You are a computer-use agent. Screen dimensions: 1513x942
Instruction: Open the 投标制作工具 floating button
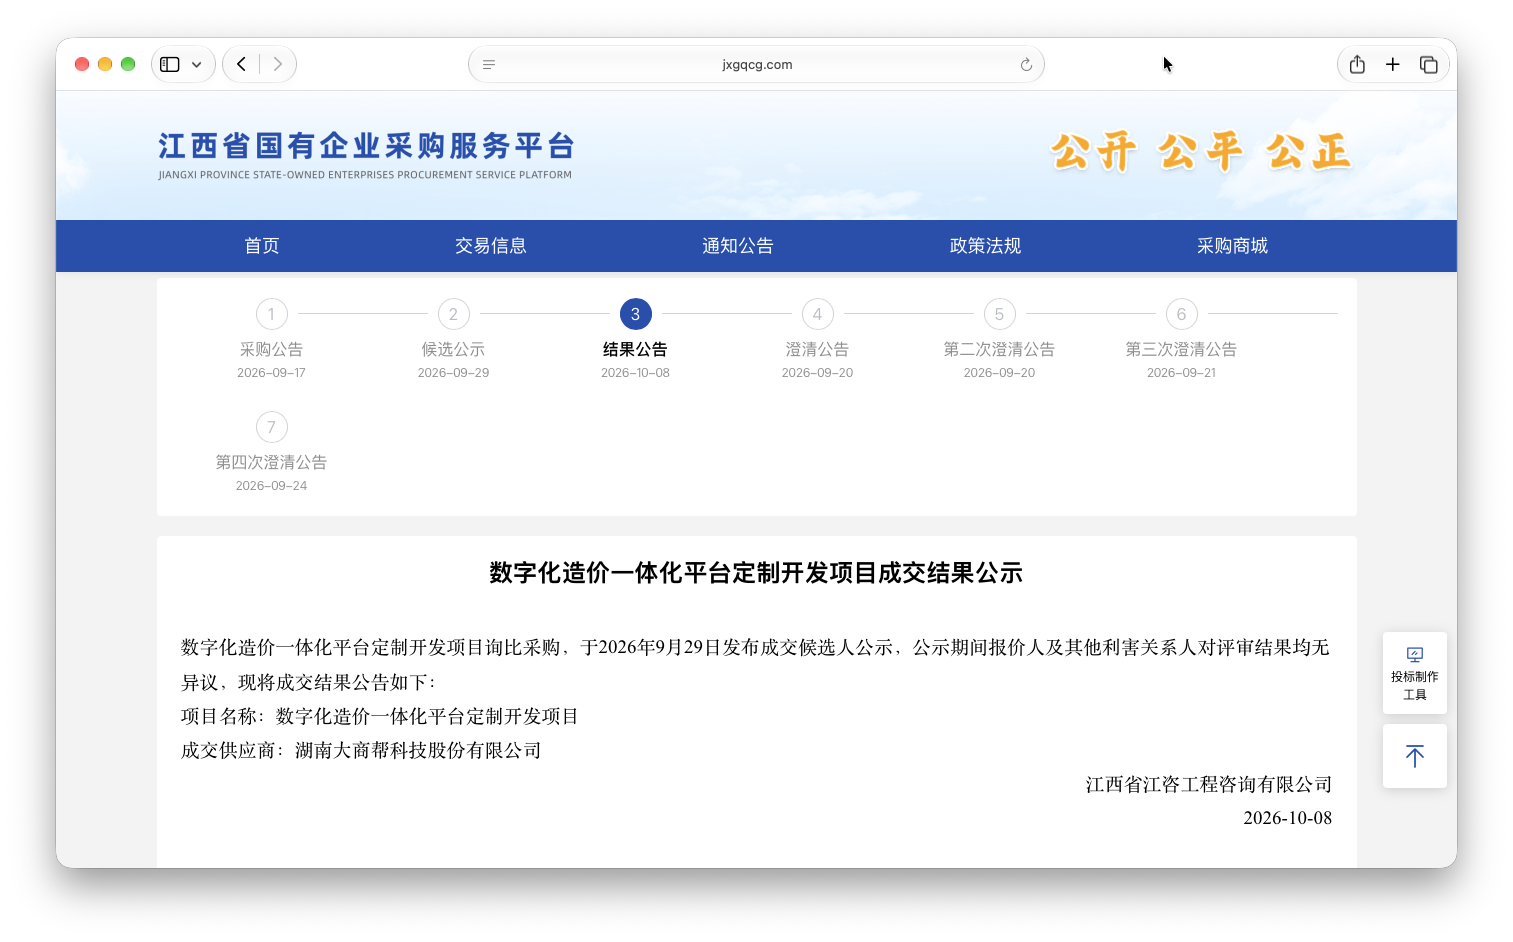click(1414, 673)
